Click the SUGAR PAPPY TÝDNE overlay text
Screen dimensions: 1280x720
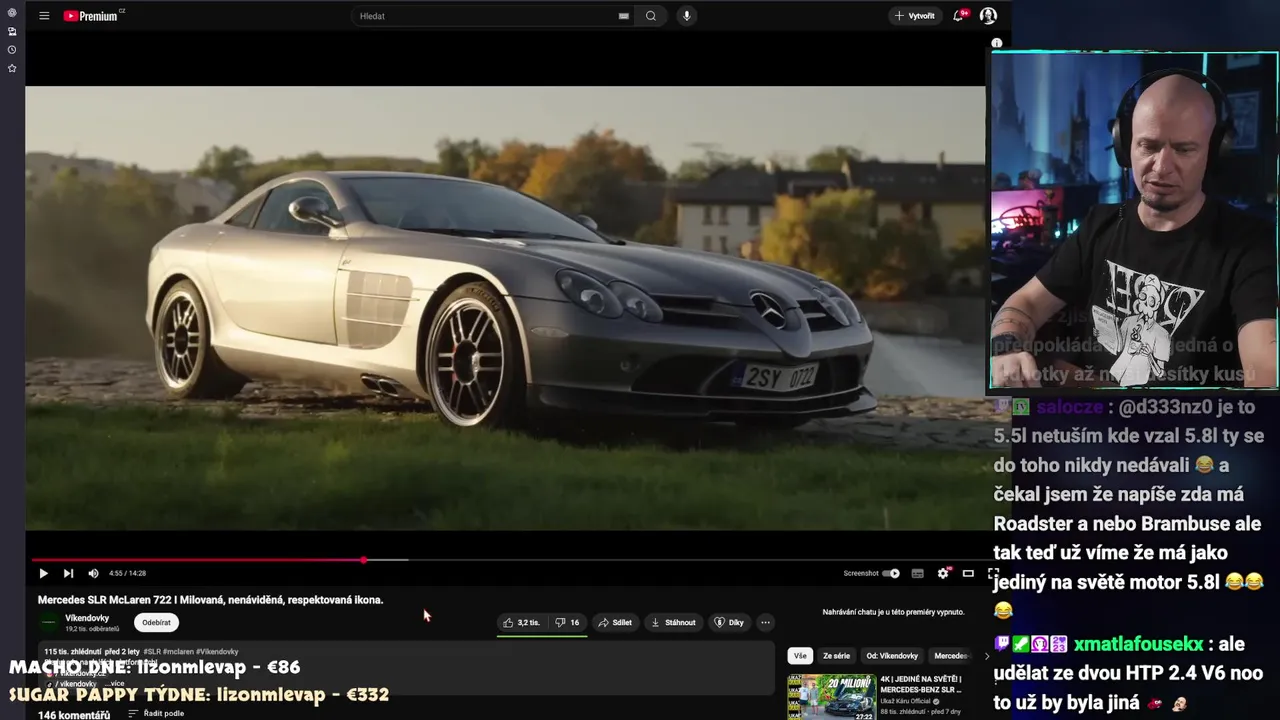(x=199, y=694)
